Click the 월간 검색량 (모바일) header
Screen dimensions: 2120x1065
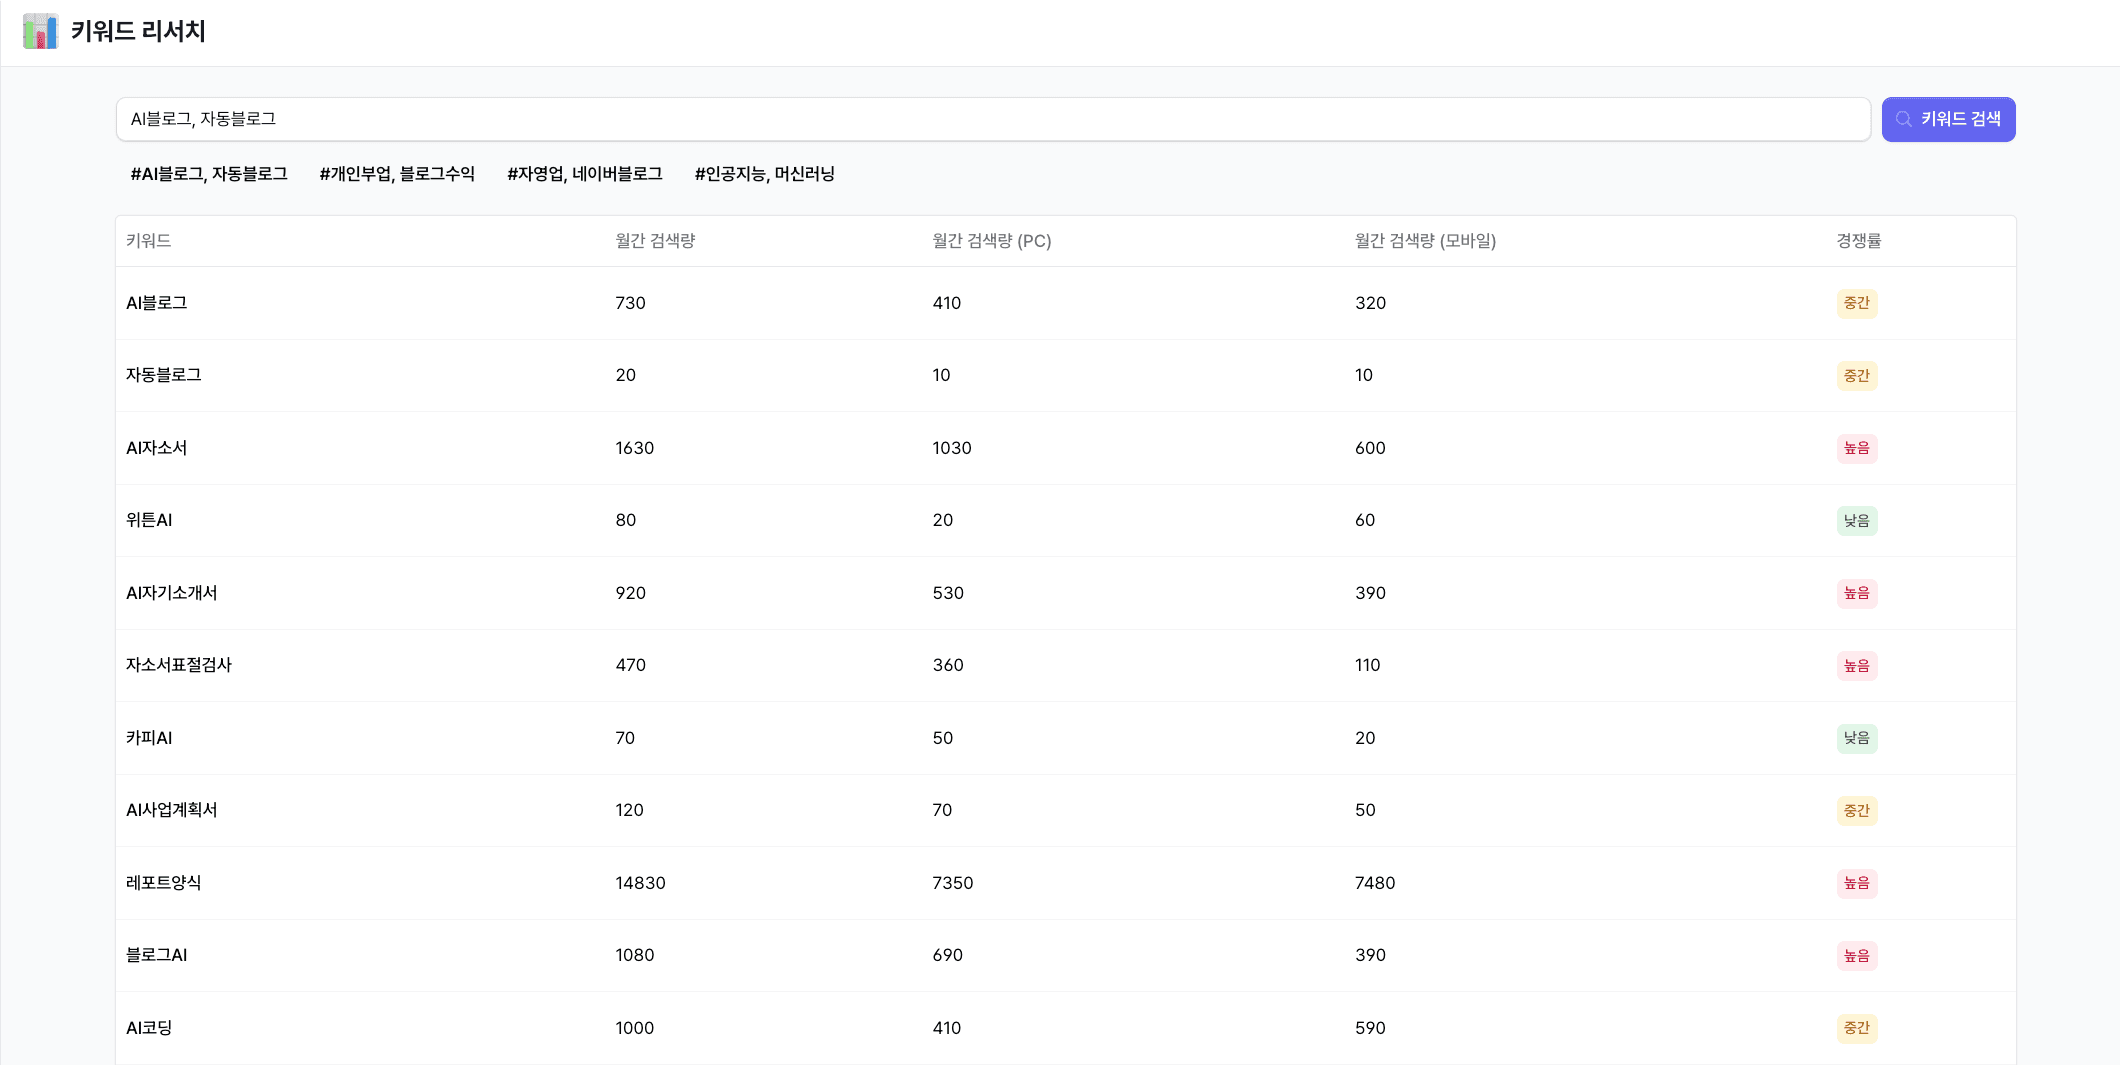tap(1425, 241)
